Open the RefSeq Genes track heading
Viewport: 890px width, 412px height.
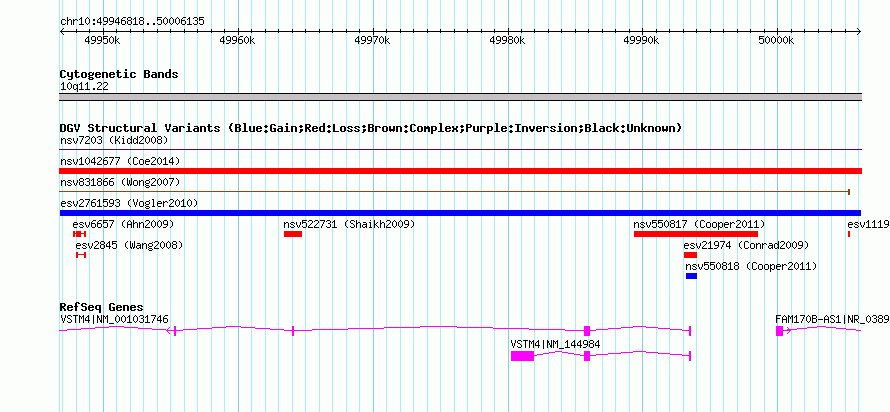102,308
